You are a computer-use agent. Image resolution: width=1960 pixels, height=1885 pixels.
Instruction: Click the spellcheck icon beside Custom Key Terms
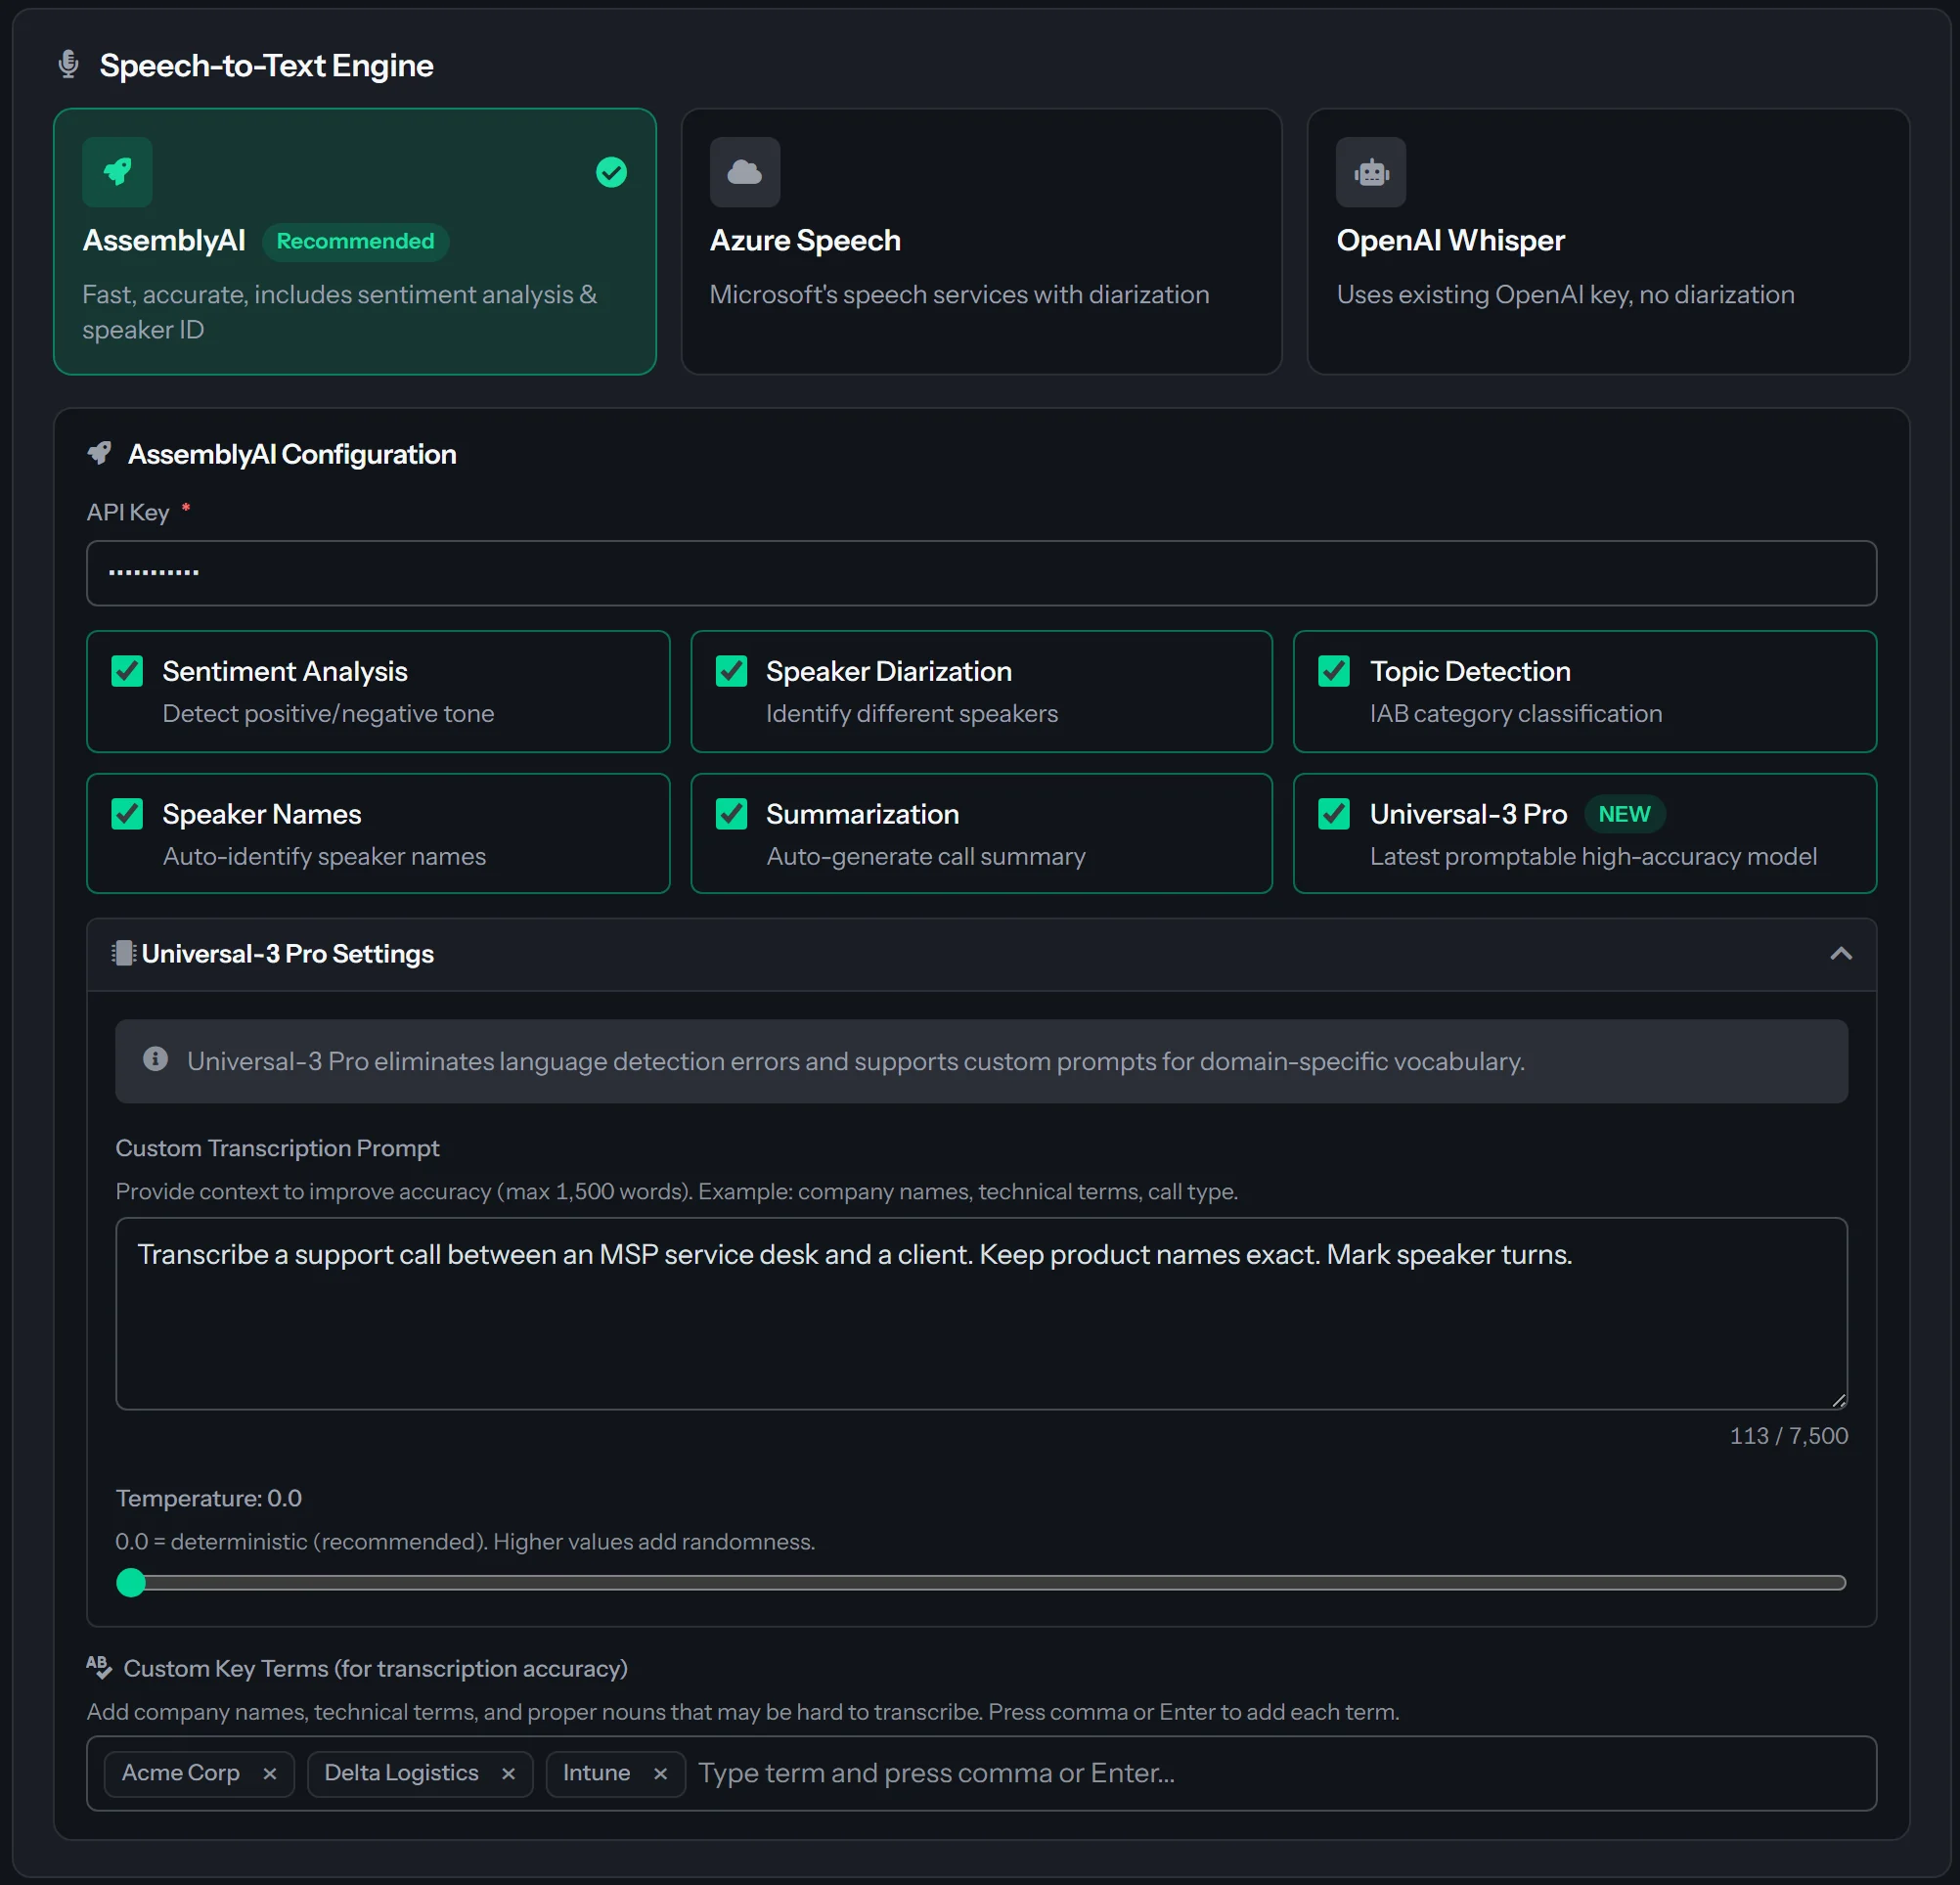(99, 1667)
